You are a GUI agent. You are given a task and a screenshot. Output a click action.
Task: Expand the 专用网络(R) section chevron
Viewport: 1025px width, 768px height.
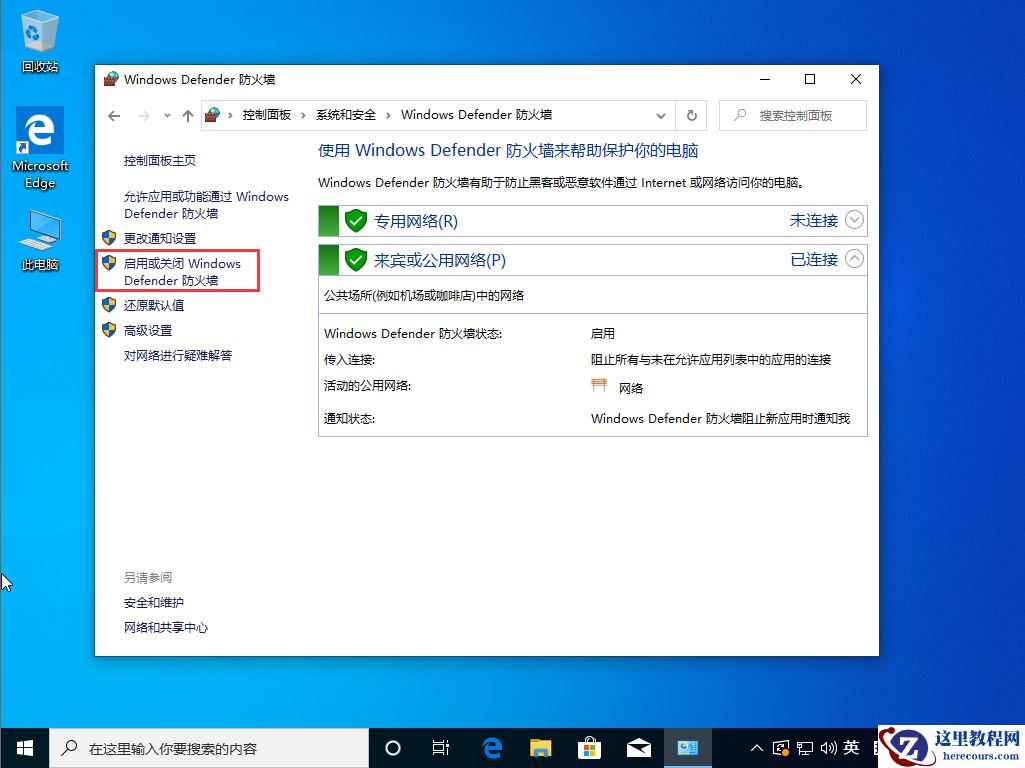pyautogui.click(x=855, y=220)
